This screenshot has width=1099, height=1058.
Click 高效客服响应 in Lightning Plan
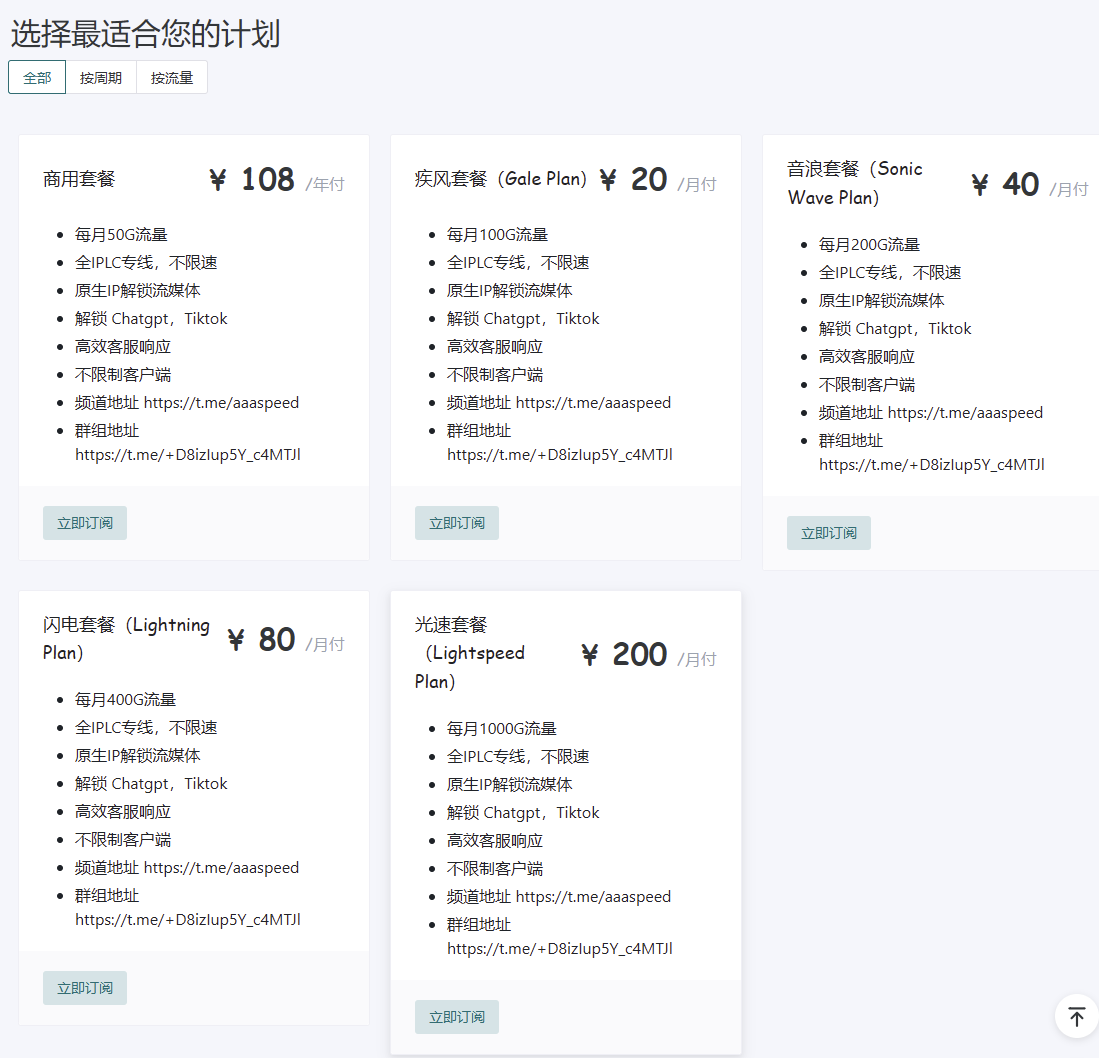(x=123, y=811)
